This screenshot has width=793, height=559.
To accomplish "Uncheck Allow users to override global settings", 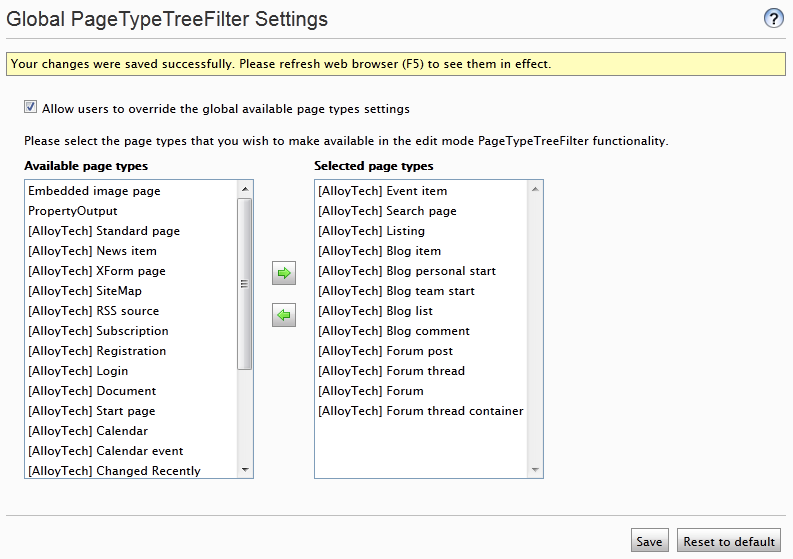I will point(30,107).
